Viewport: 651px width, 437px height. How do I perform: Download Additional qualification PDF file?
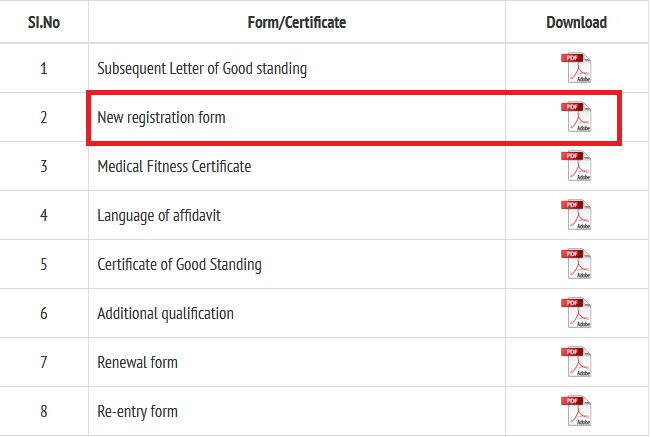[576, 313]
